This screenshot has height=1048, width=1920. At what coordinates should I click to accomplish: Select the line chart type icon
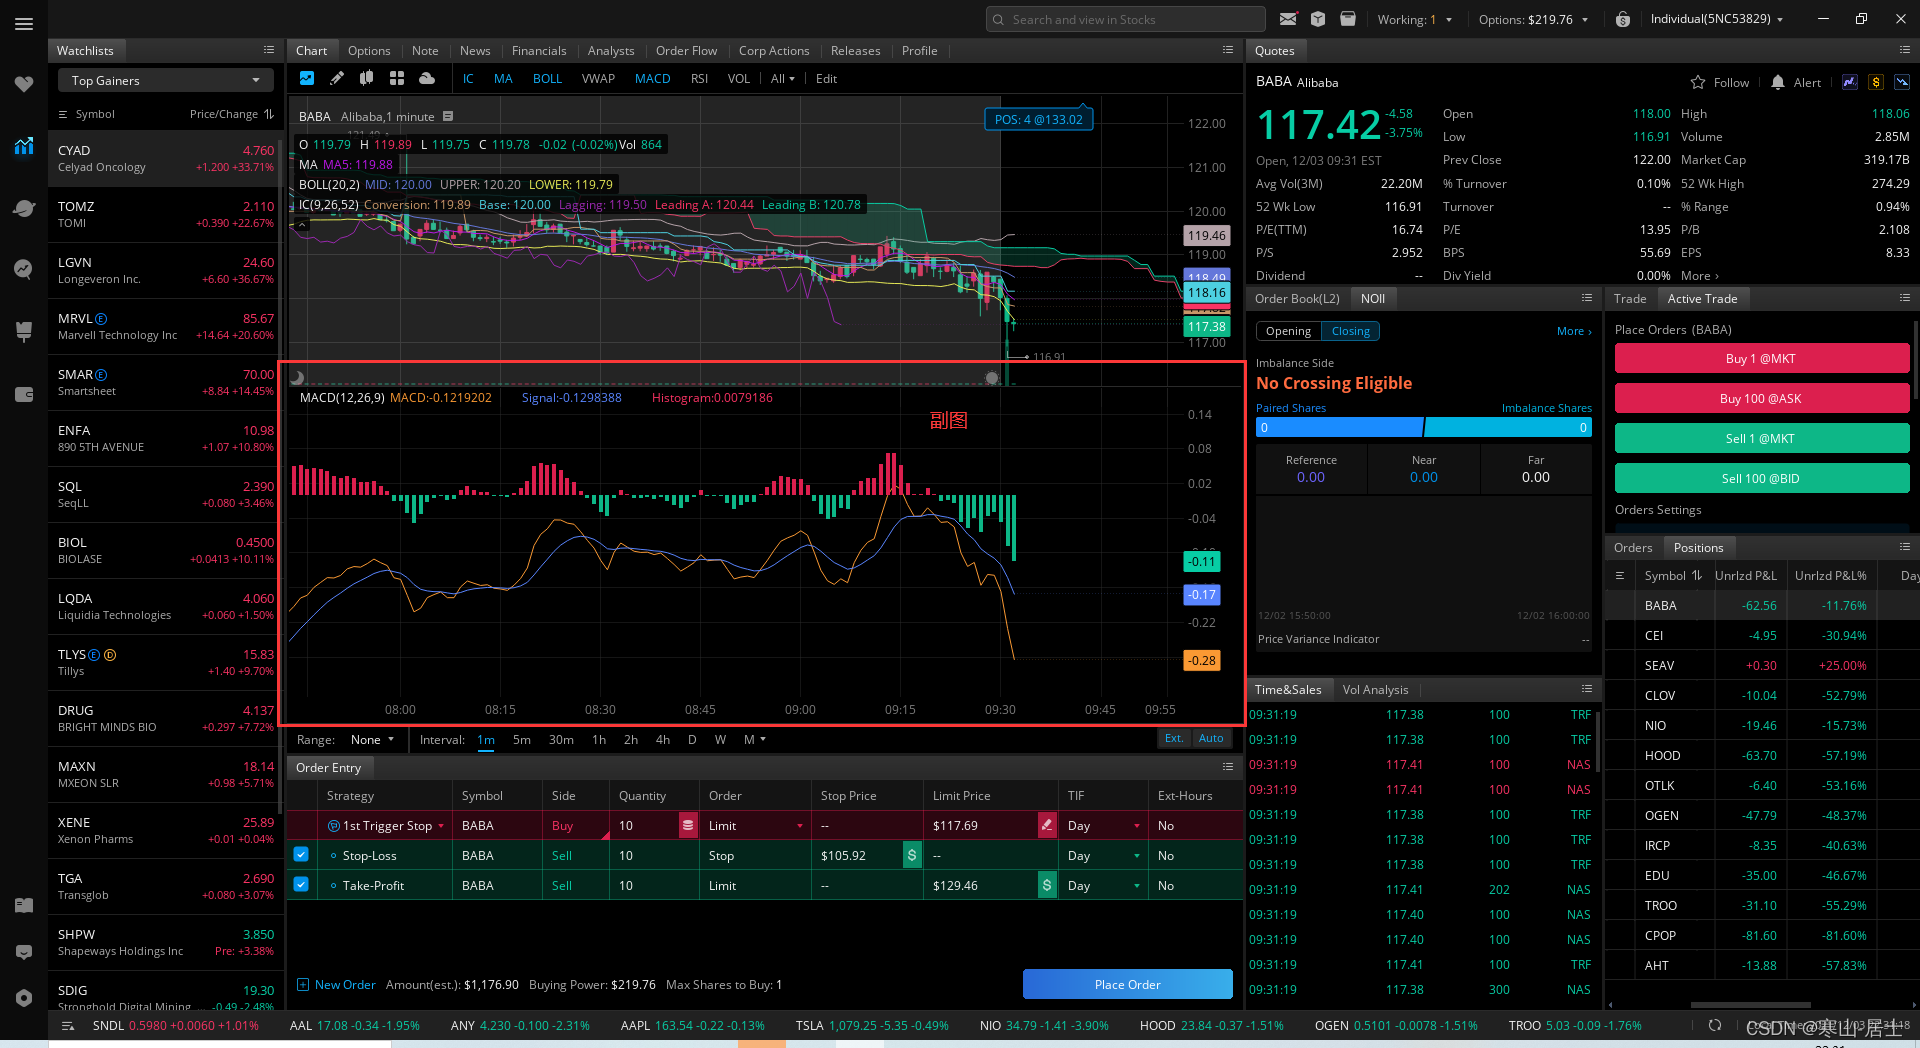coord(307,78)
